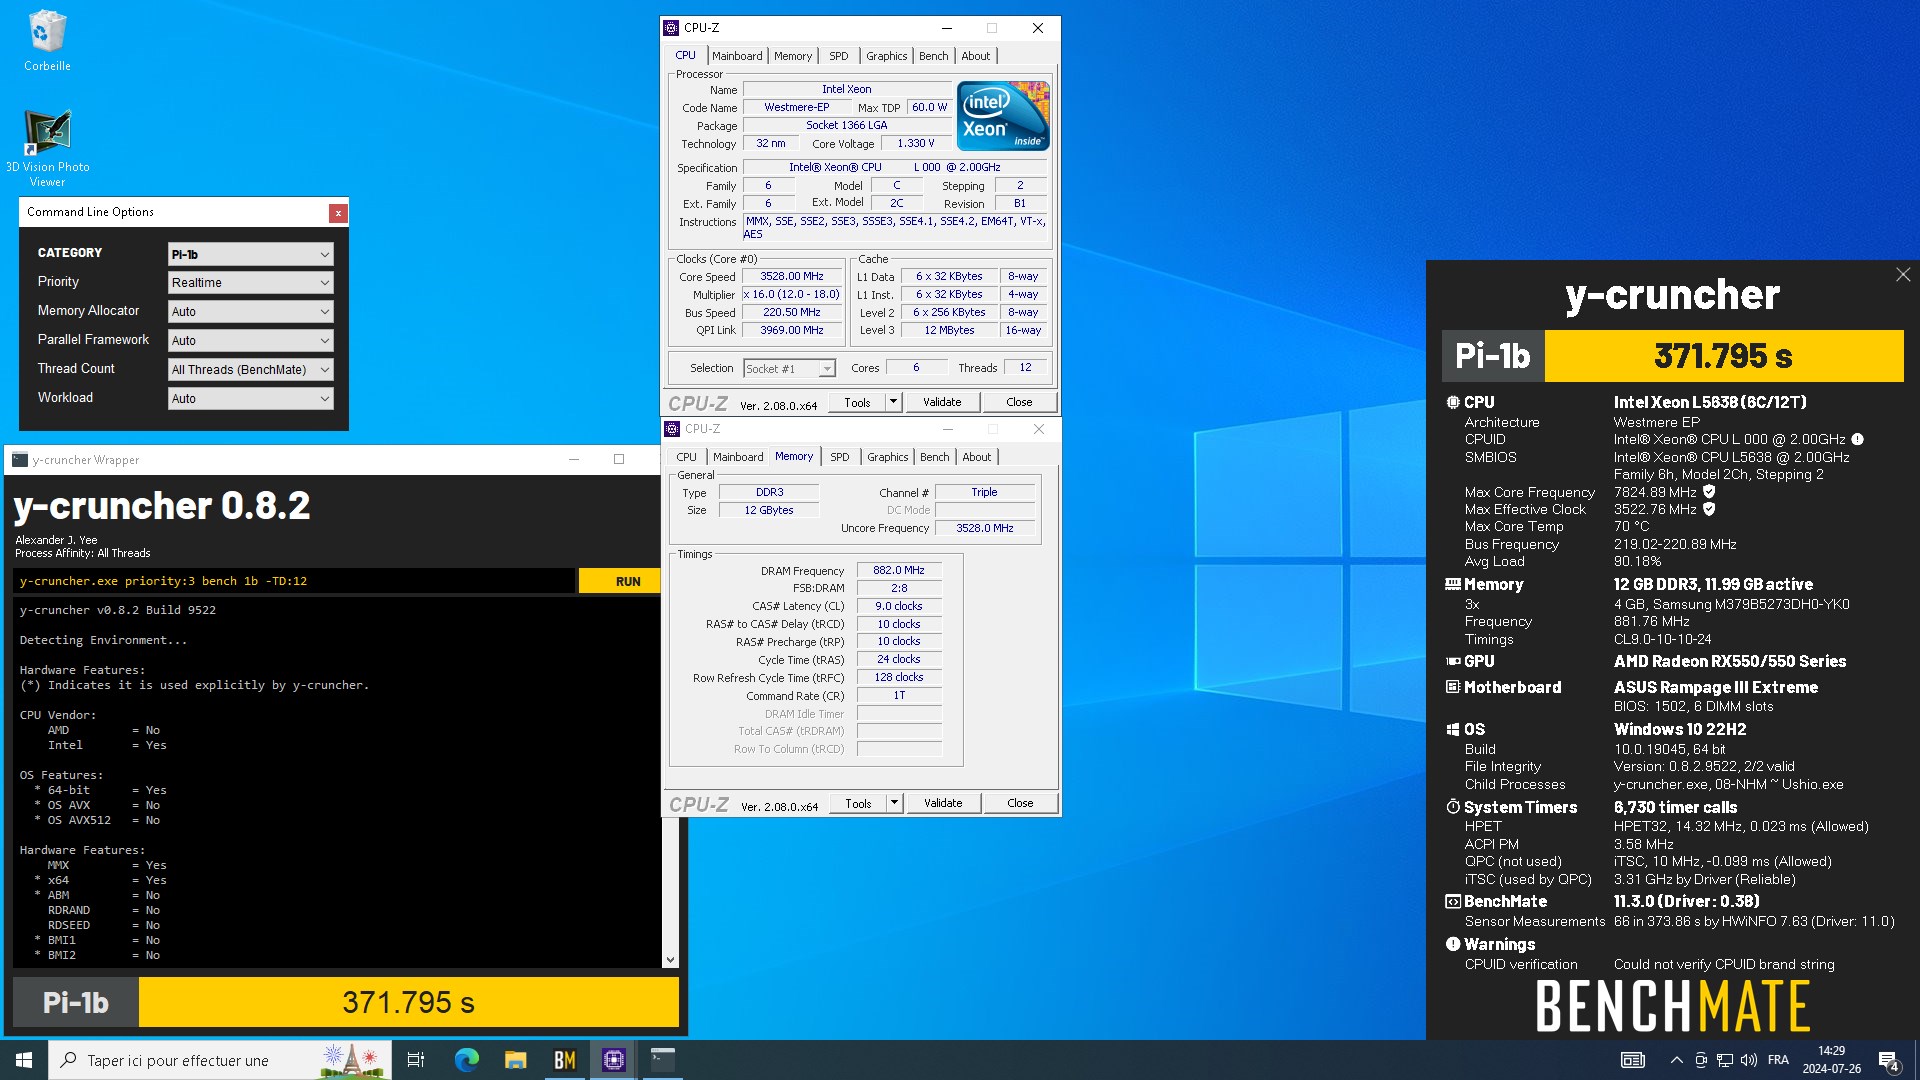Screen dimensions: 1920x1080
Task: Click the y-cruncher Wrapper title icon
Action: 20,460
